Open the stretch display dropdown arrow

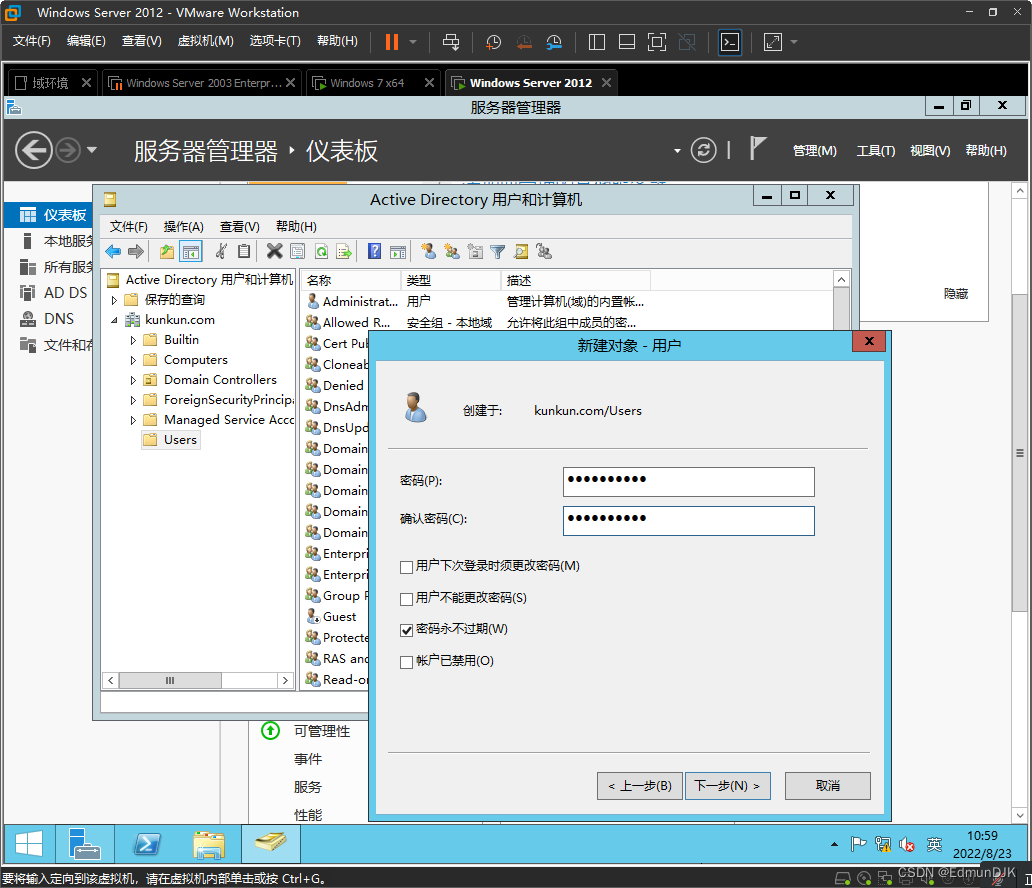click(x=794, y=42)
